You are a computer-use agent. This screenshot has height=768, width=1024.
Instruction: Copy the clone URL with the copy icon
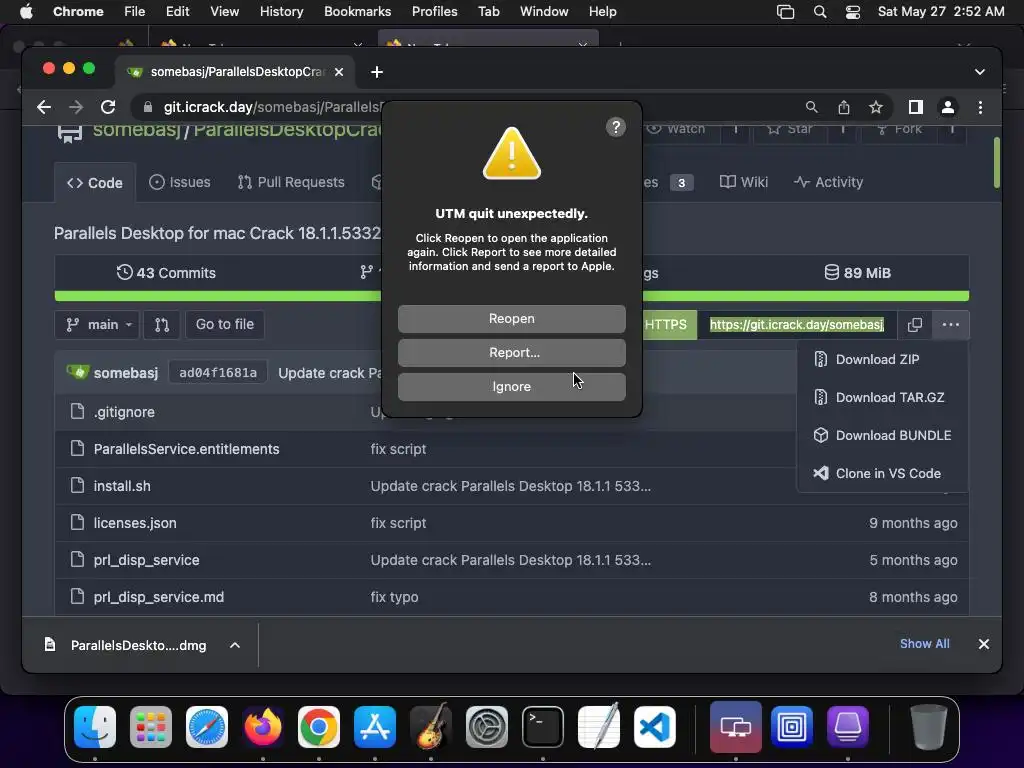coord(915,325)
